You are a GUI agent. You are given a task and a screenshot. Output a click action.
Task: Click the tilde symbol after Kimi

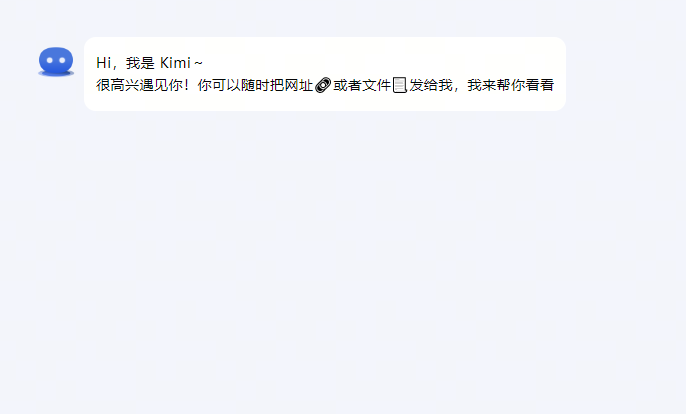click(198, 63)
